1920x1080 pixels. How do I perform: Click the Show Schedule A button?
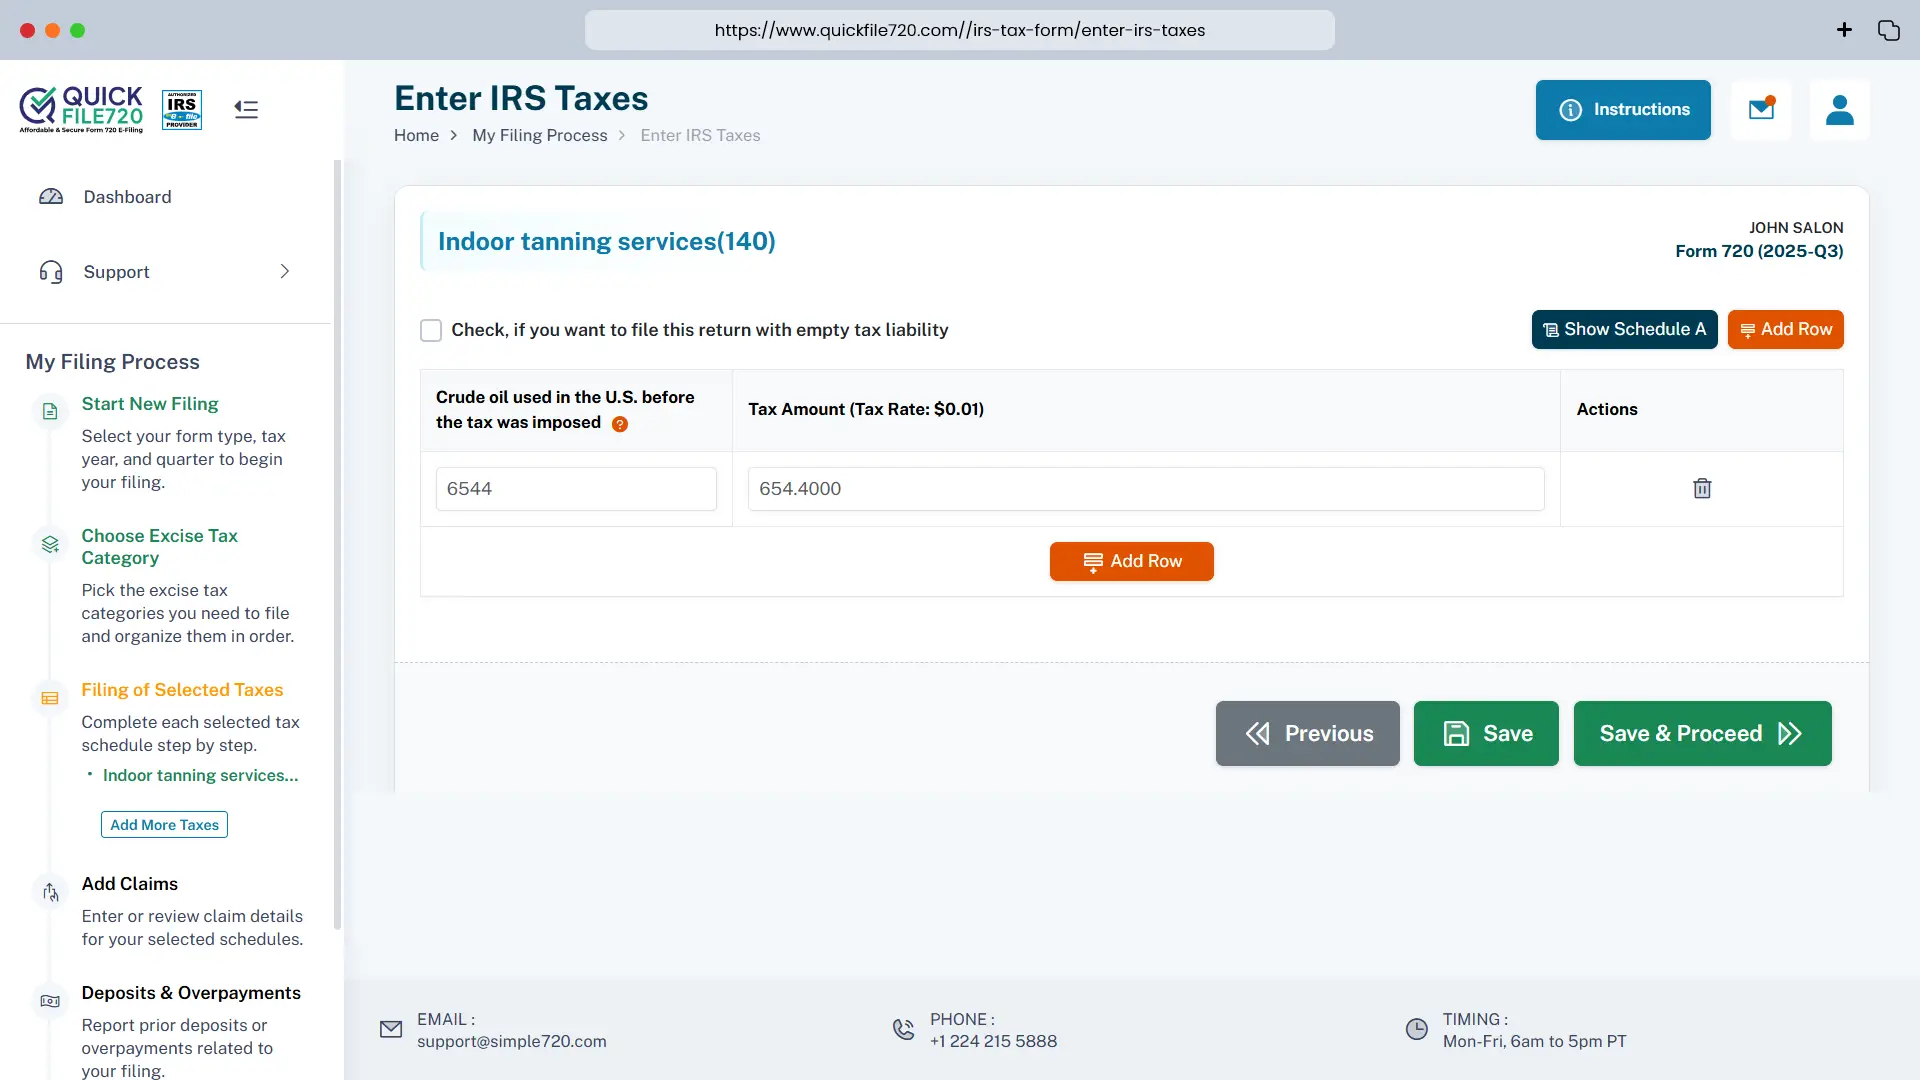coord(1624,329)
